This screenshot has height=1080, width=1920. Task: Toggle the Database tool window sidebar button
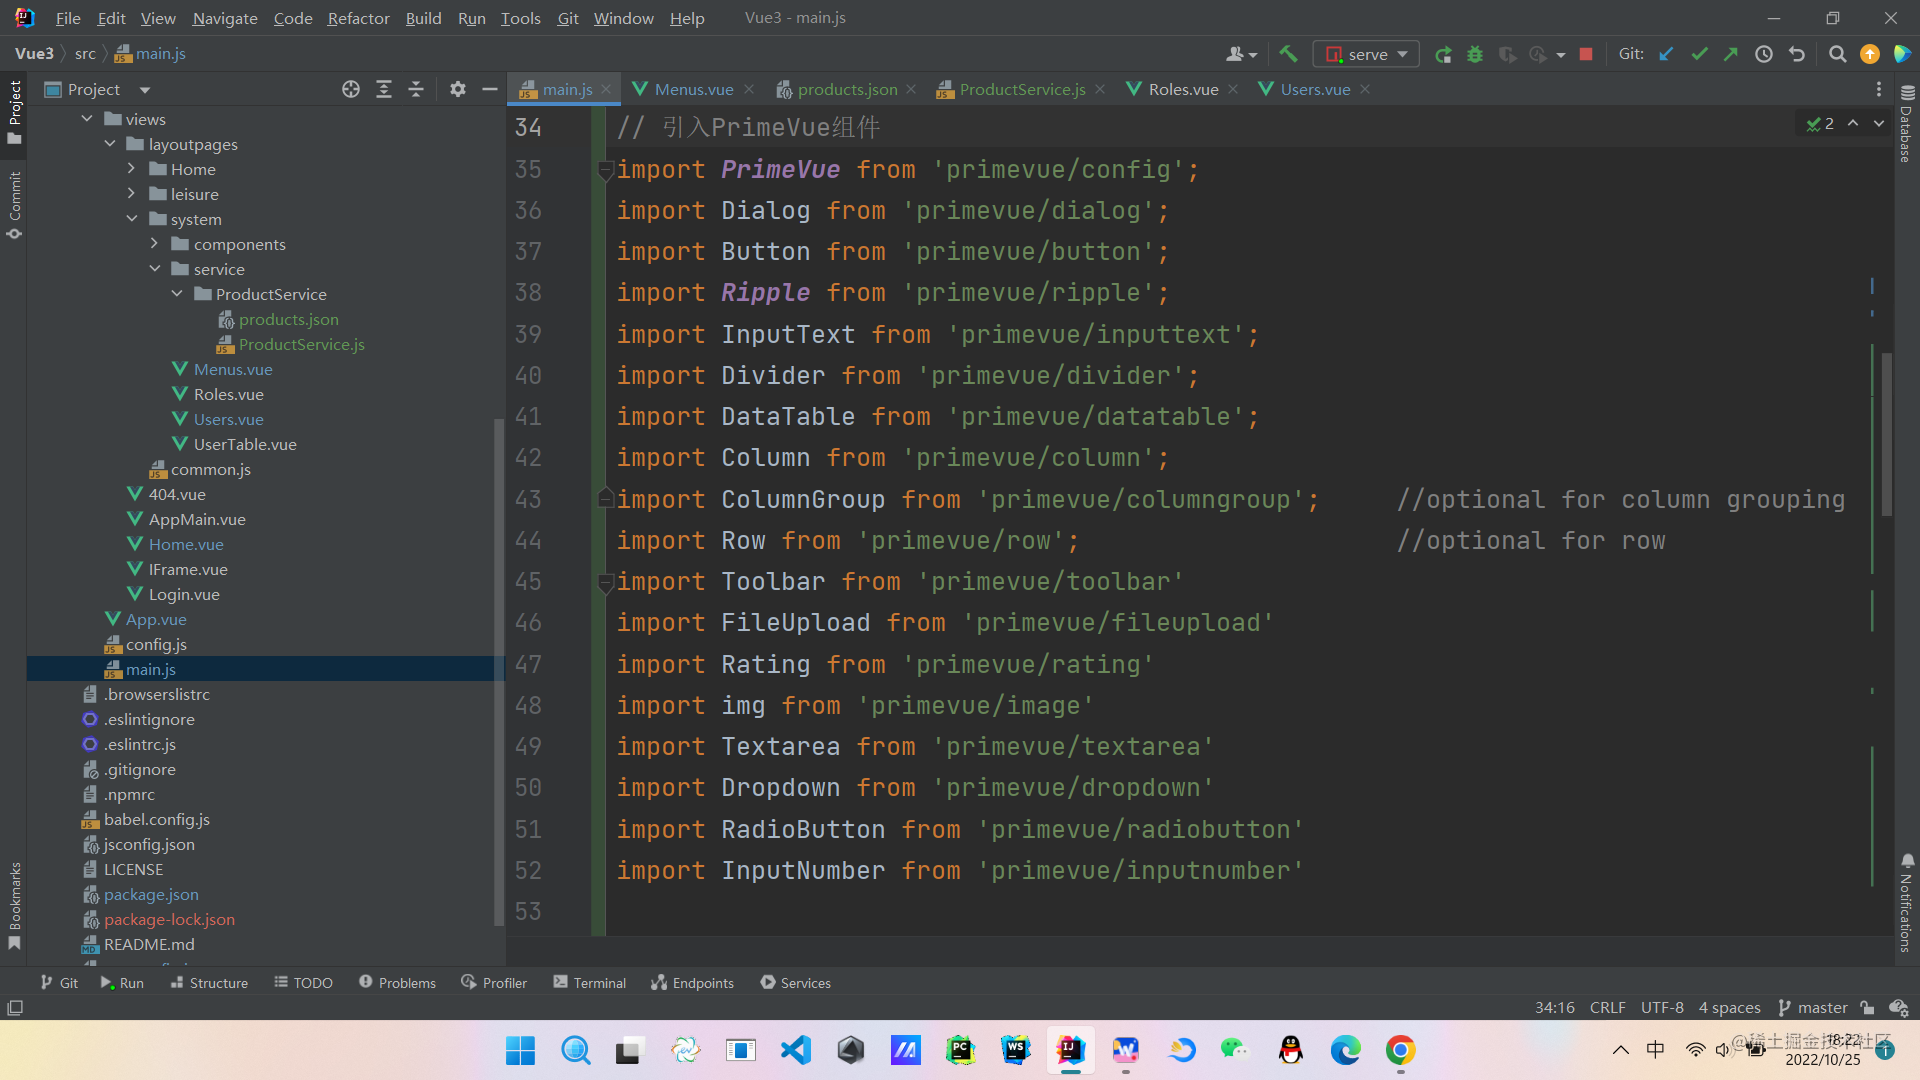pos(1906,125)
